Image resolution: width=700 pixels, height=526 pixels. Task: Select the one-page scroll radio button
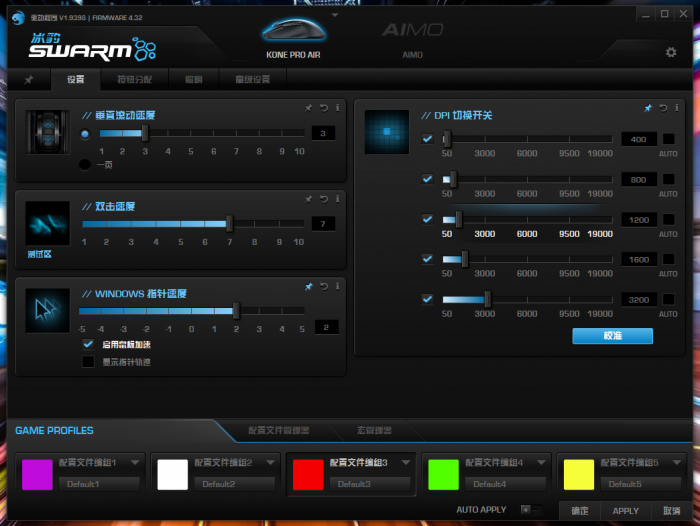[85, 165]
